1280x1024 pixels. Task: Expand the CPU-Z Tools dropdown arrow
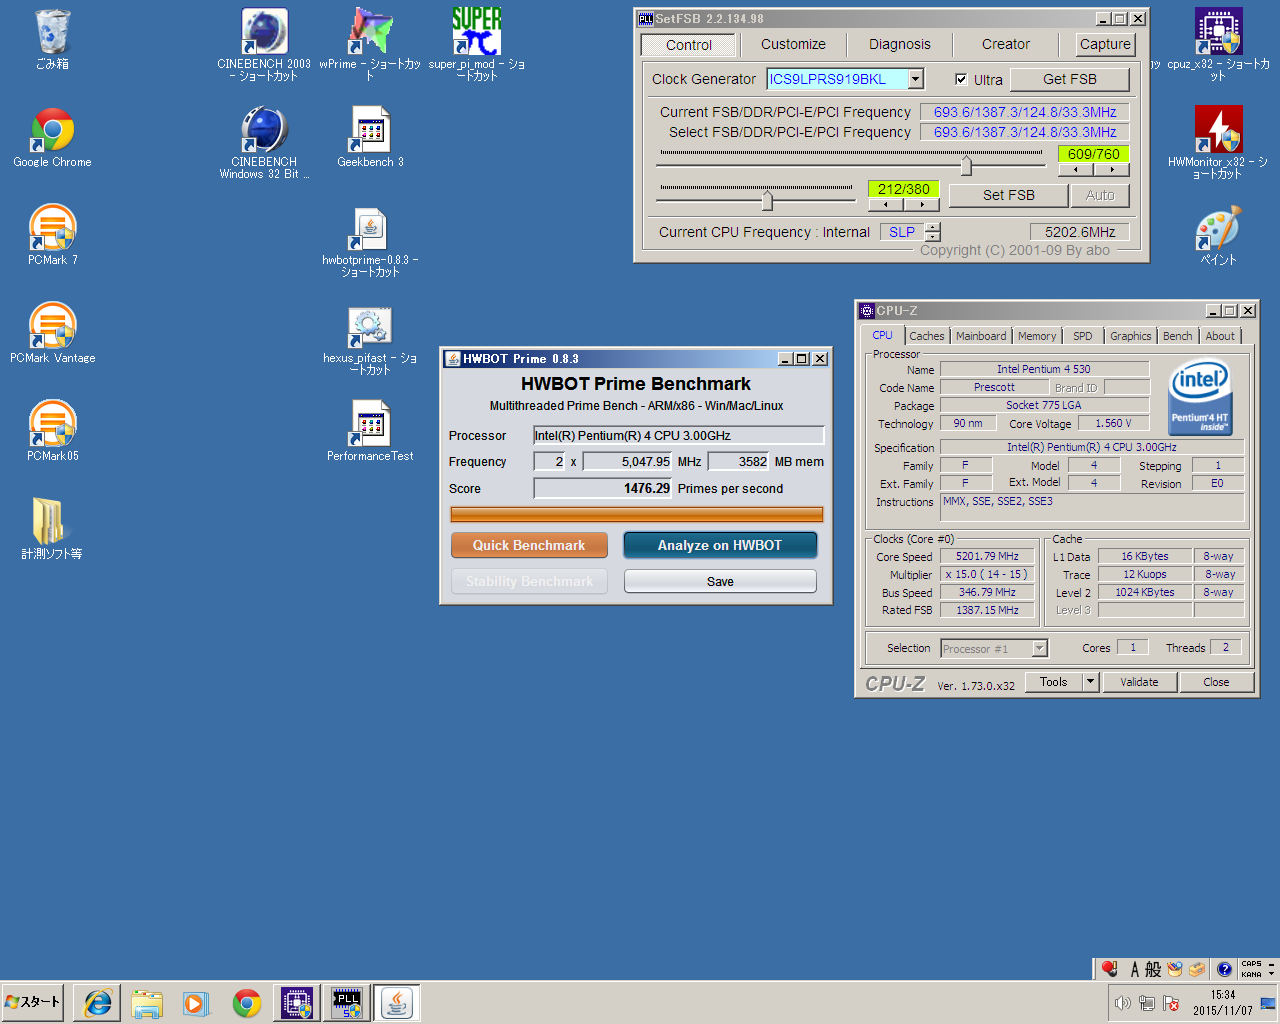pos(1091,682)
